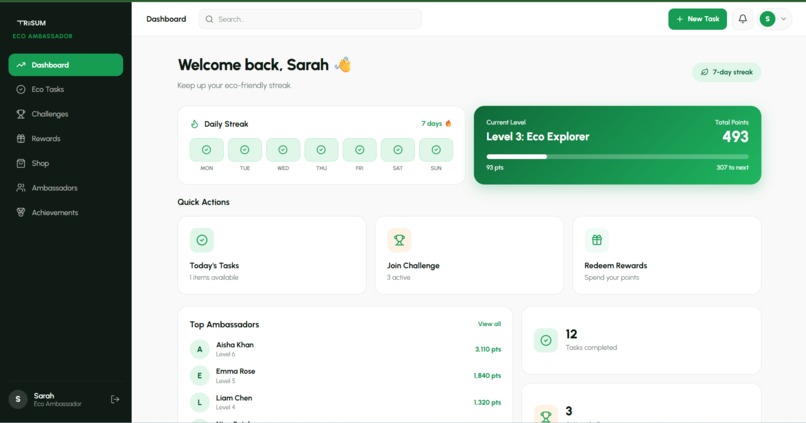Click the Eco Tasks checkmark icon
The width and height of the screenshot is (806, 423).
point(21,89)
